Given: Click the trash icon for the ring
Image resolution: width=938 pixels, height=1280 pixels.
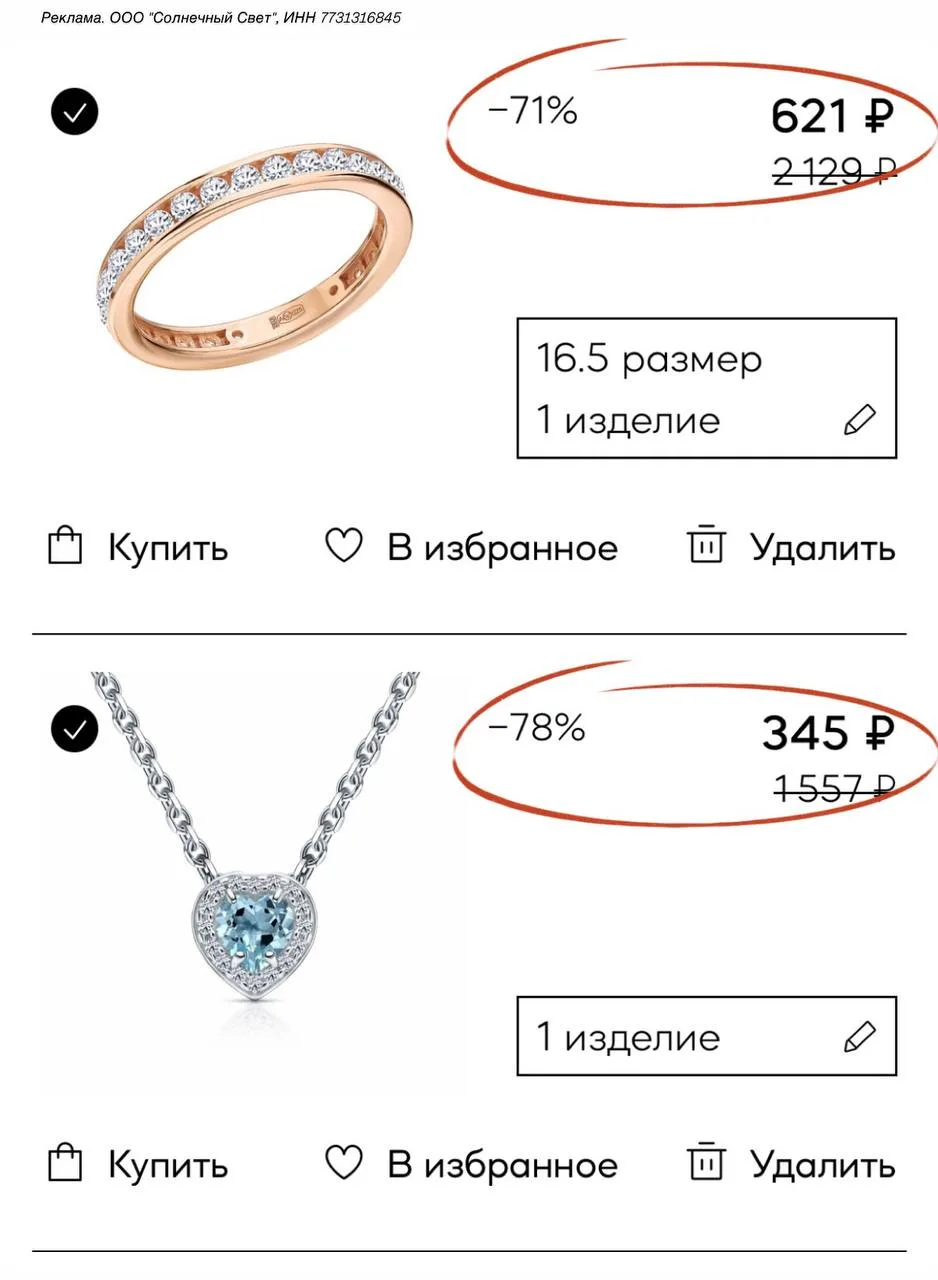Looking at the screenshot, I should (706, 545).
